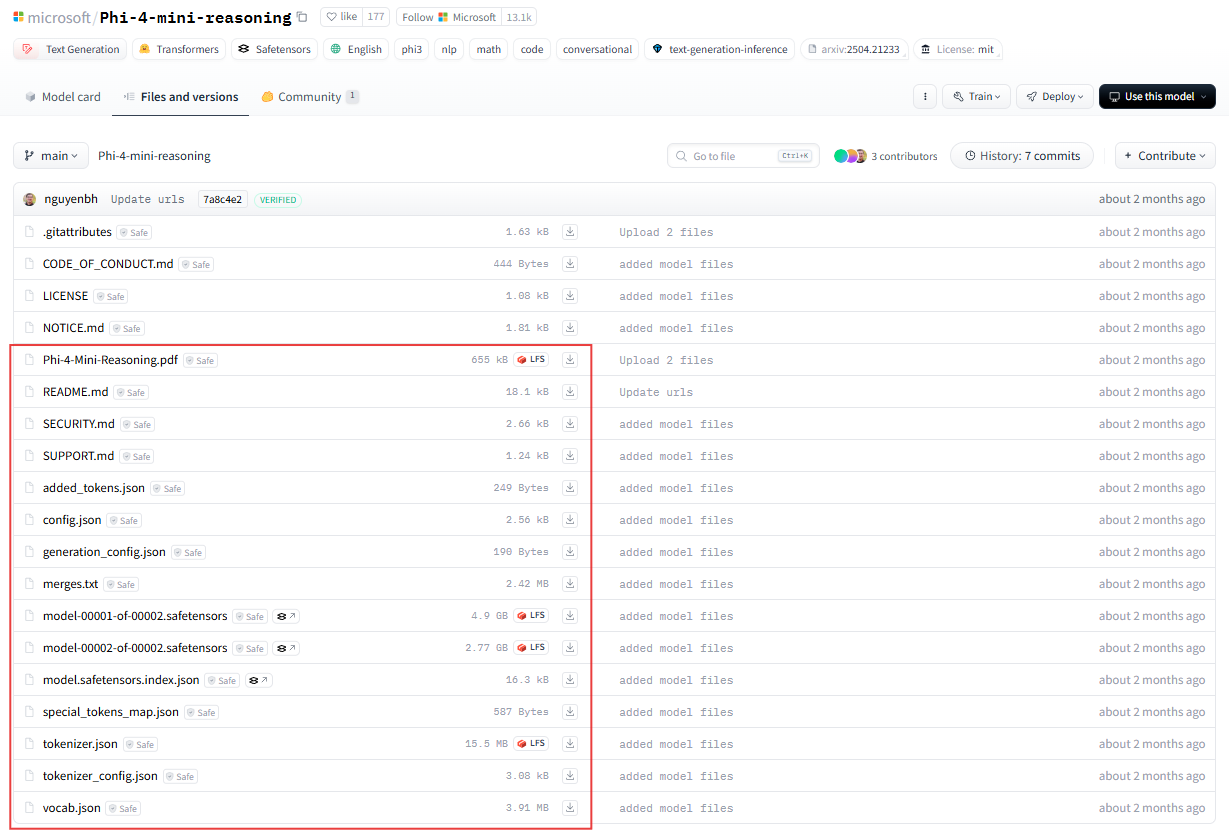This screenshot has height=830, width=1229.
Task: Click the English language tag
Action: 356,49
